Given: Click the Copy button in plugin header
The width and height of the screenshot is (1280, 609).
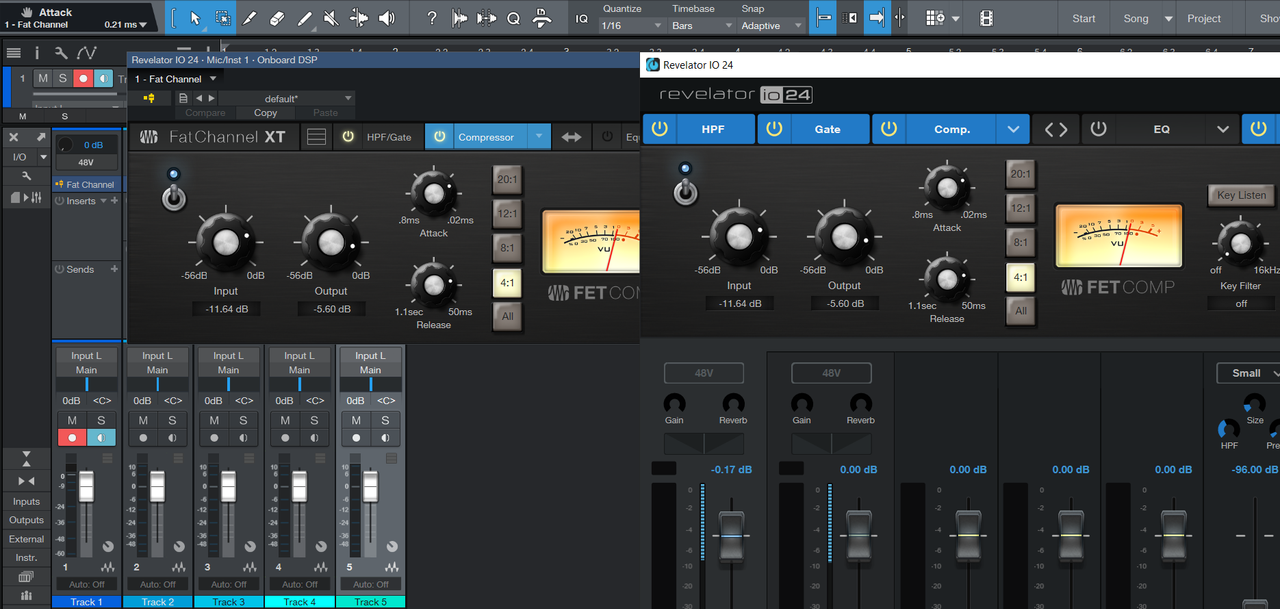Looking at the screenshot, I should 266,113.
